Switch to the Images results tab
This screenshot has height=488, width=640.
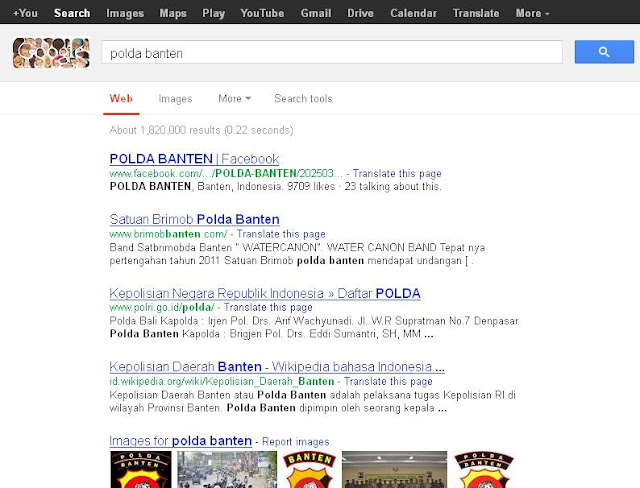175,98
